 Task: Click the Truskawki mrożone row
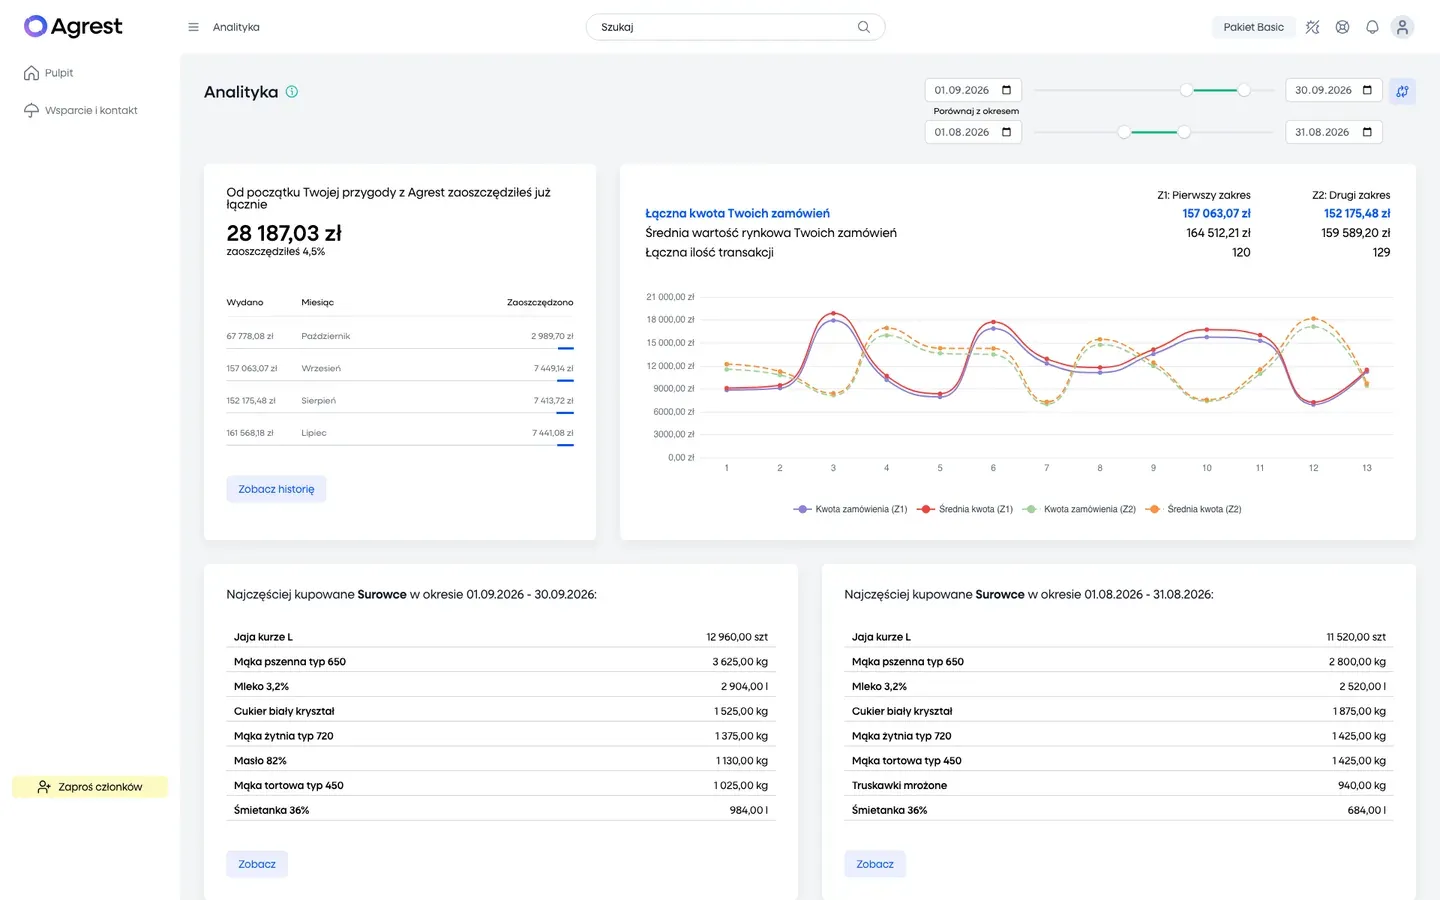click(1119, 786)
